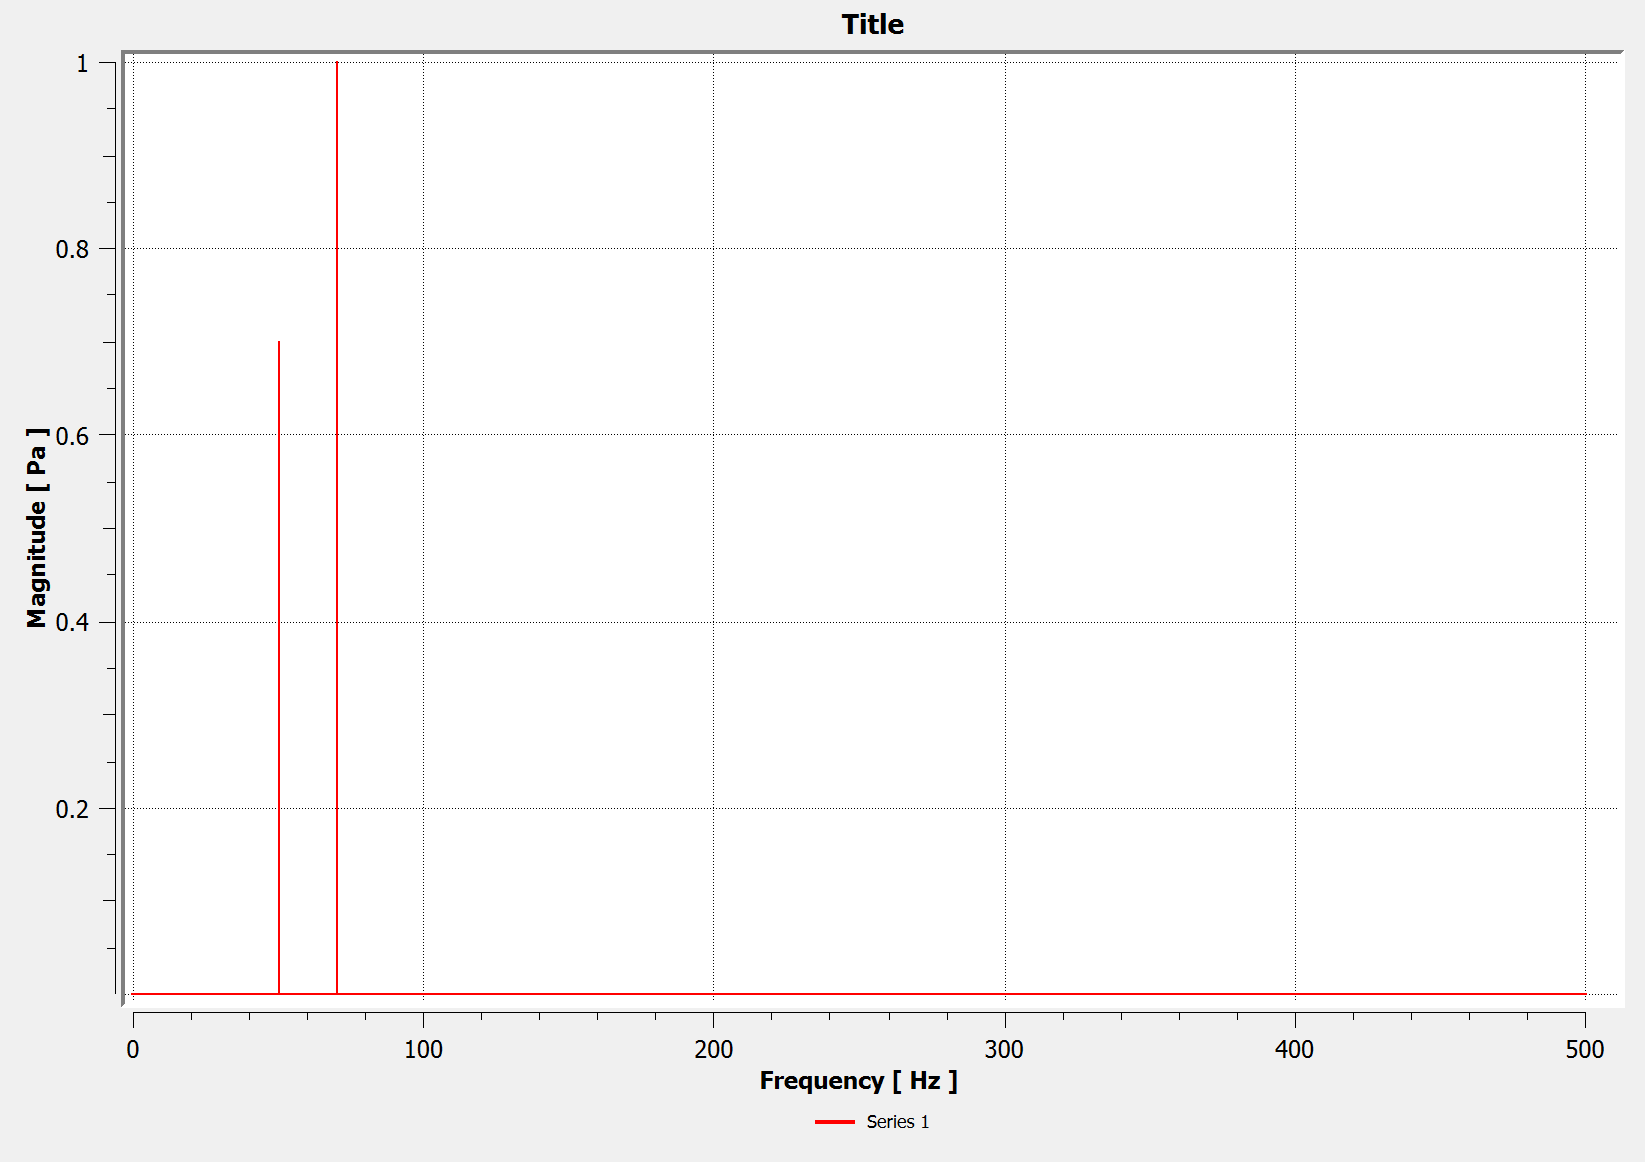This screenshot has width=1645, height=1162.
Task: Click the 'Magnitude [ Pa ]' axis label
Action: click(37, 528)
